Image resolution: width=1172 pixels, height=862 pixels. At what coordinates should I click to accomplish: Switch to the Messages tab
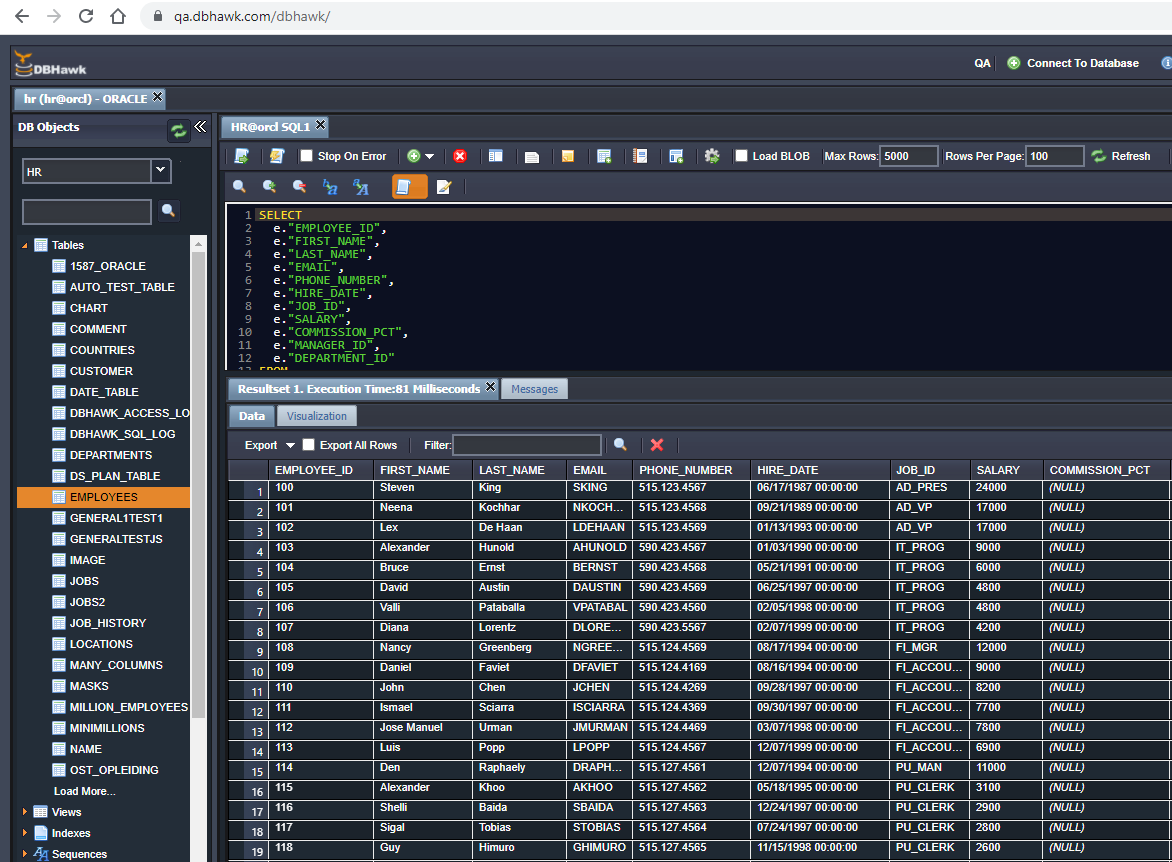[x=534, y=389]
